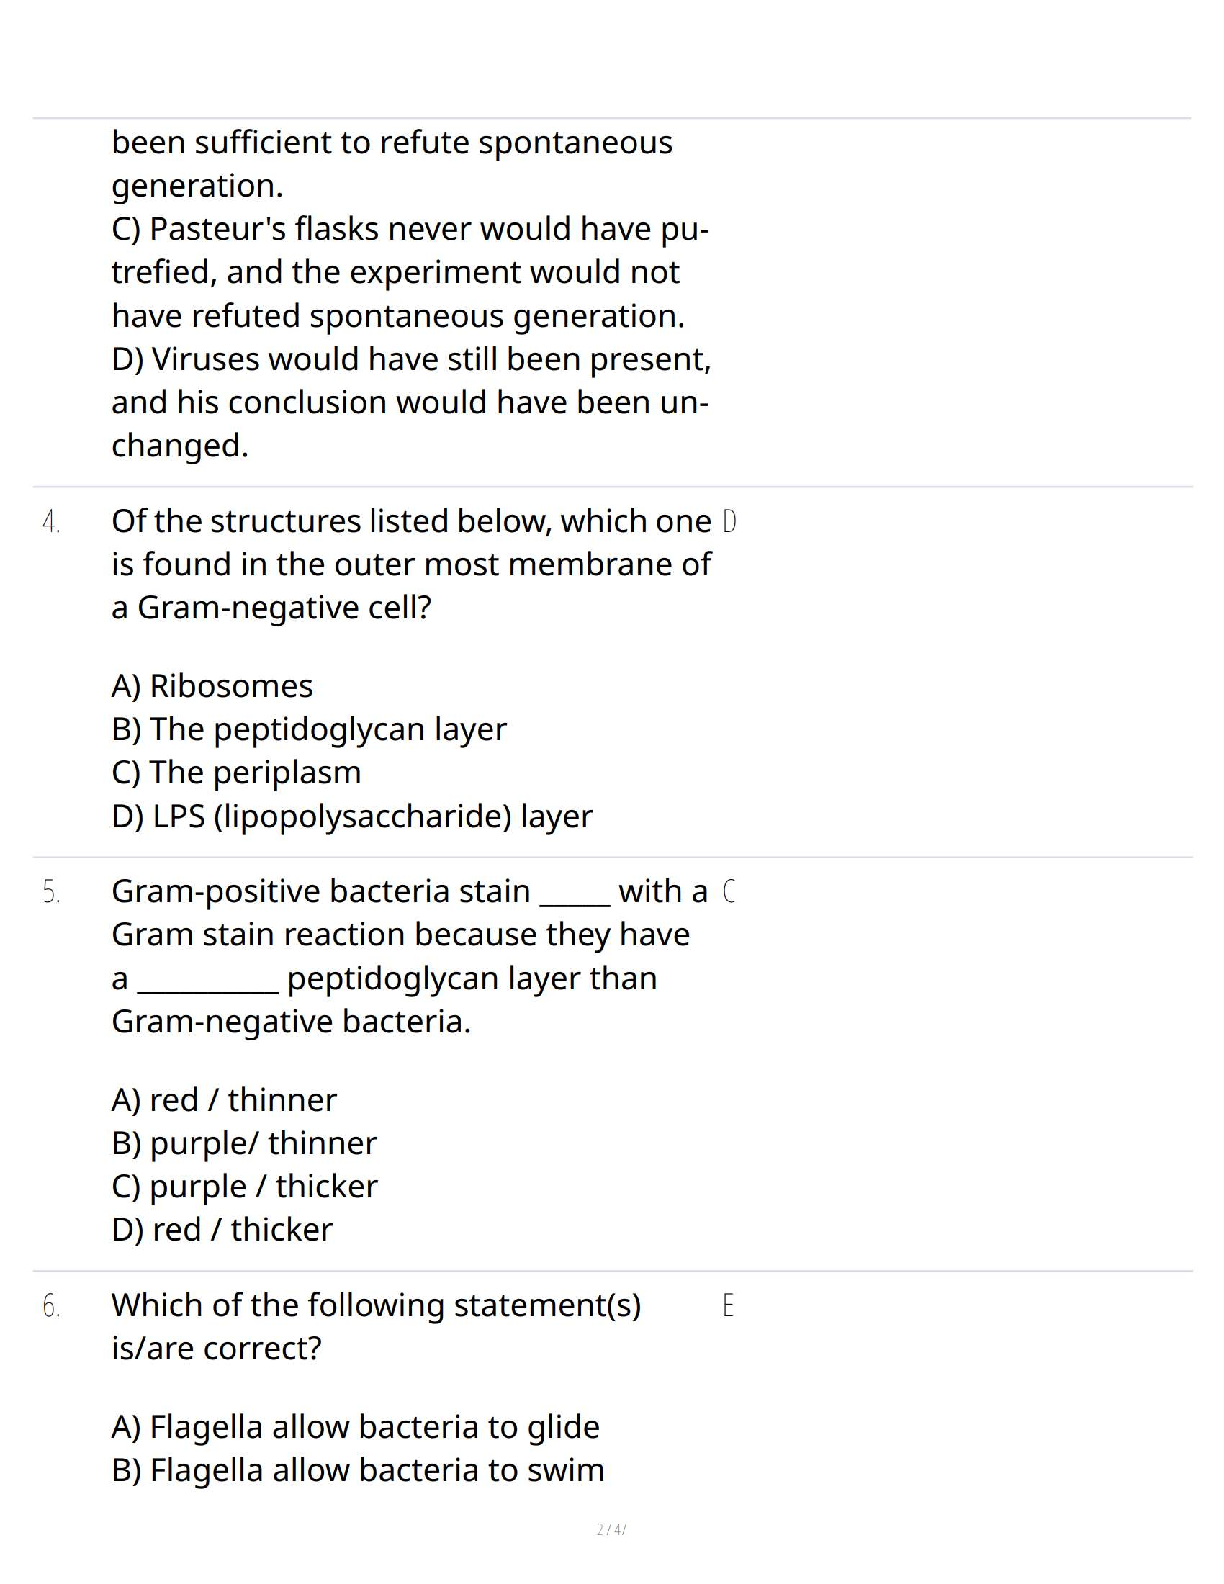Screen dimensions: 1224x1584
Task: Click the page number indicator at bottom
Action: [611, 1529]
